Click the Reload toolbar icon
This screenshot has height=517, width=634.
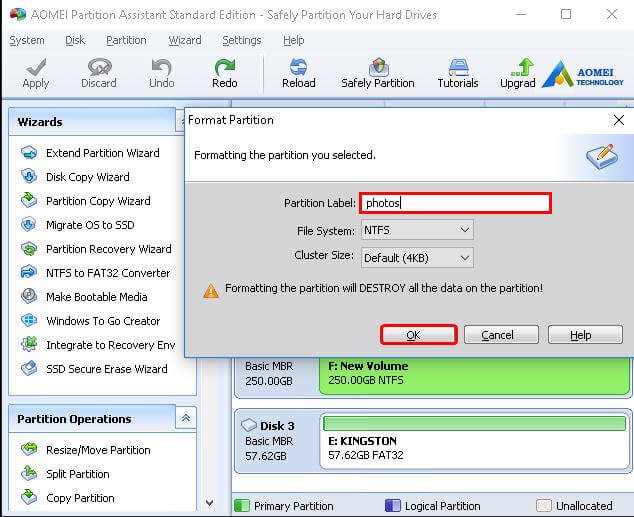(x=298, y=67)
